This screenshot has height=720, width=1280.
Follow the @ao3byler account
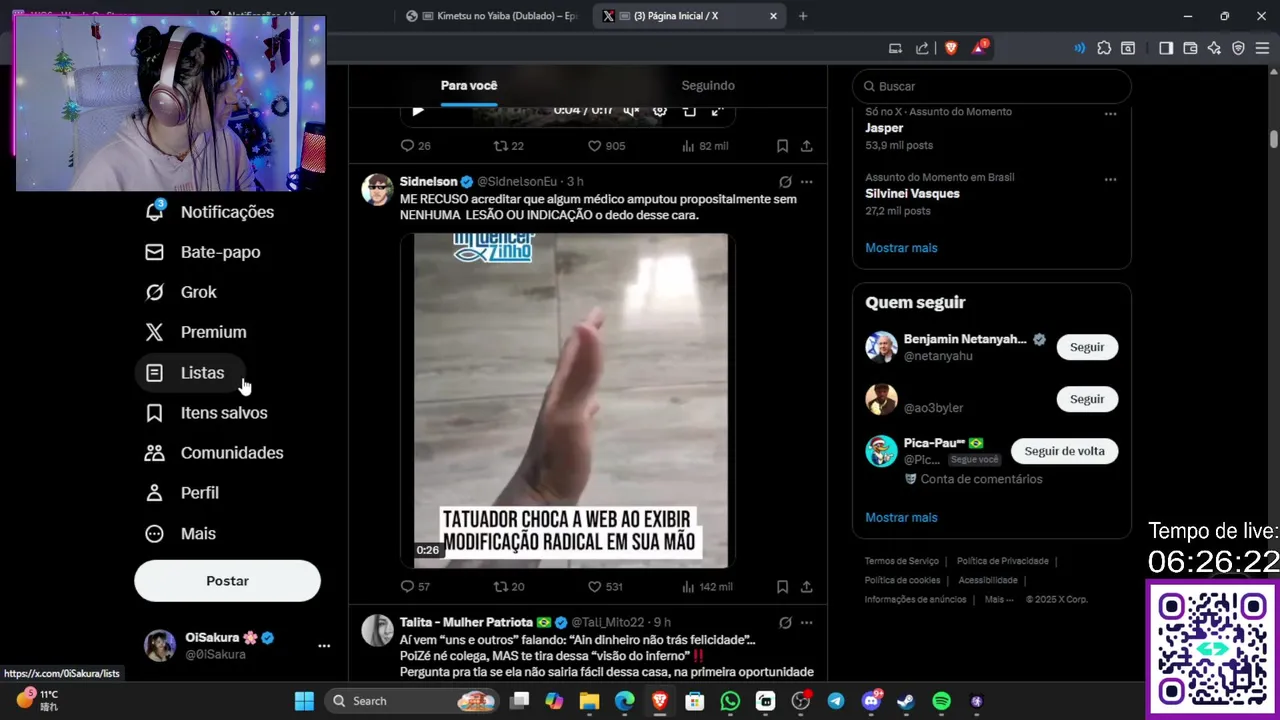(x=1087, y=399)
